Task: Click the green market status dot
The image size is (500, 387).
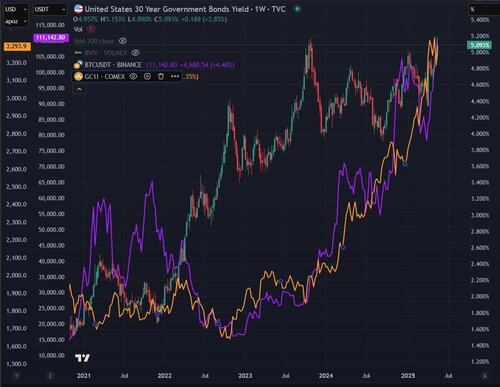Action: click(x=296, y=9)
